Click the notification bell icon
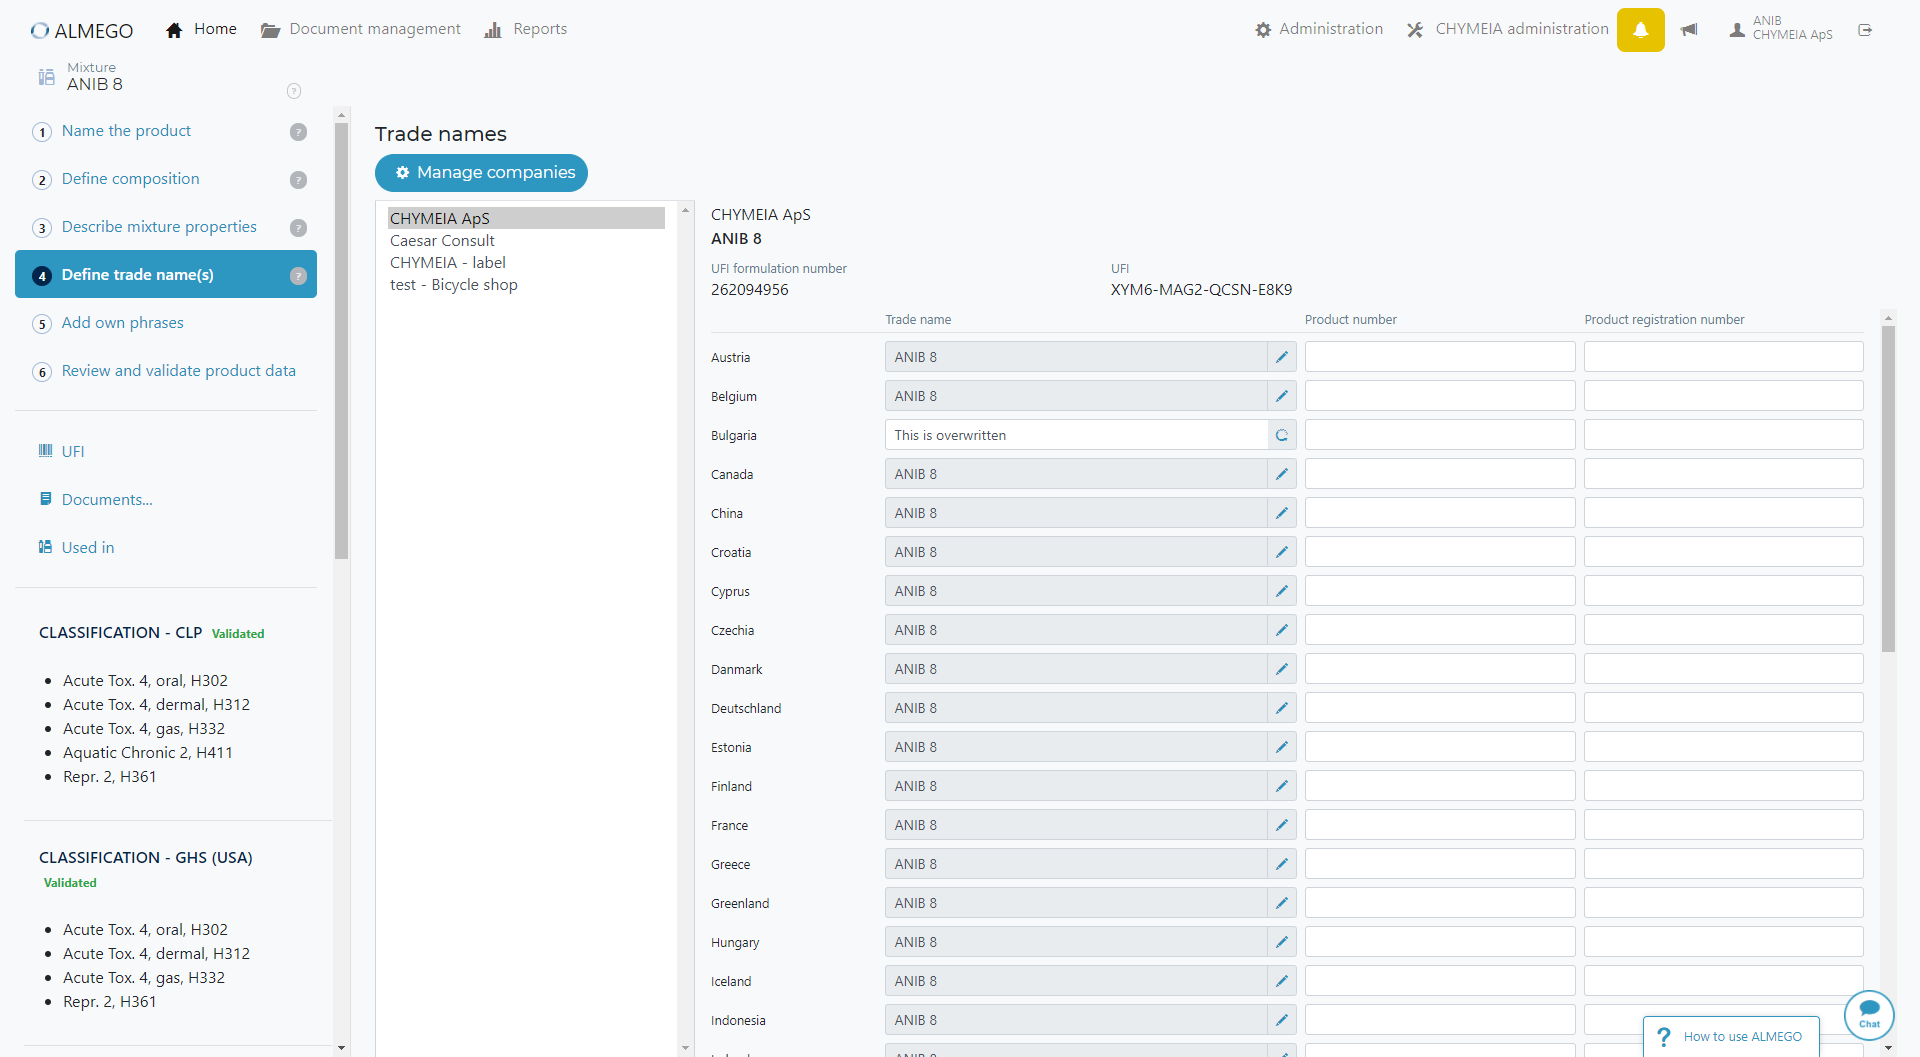Screen dimensions: 1920x1057 [x=1640, y=30]
